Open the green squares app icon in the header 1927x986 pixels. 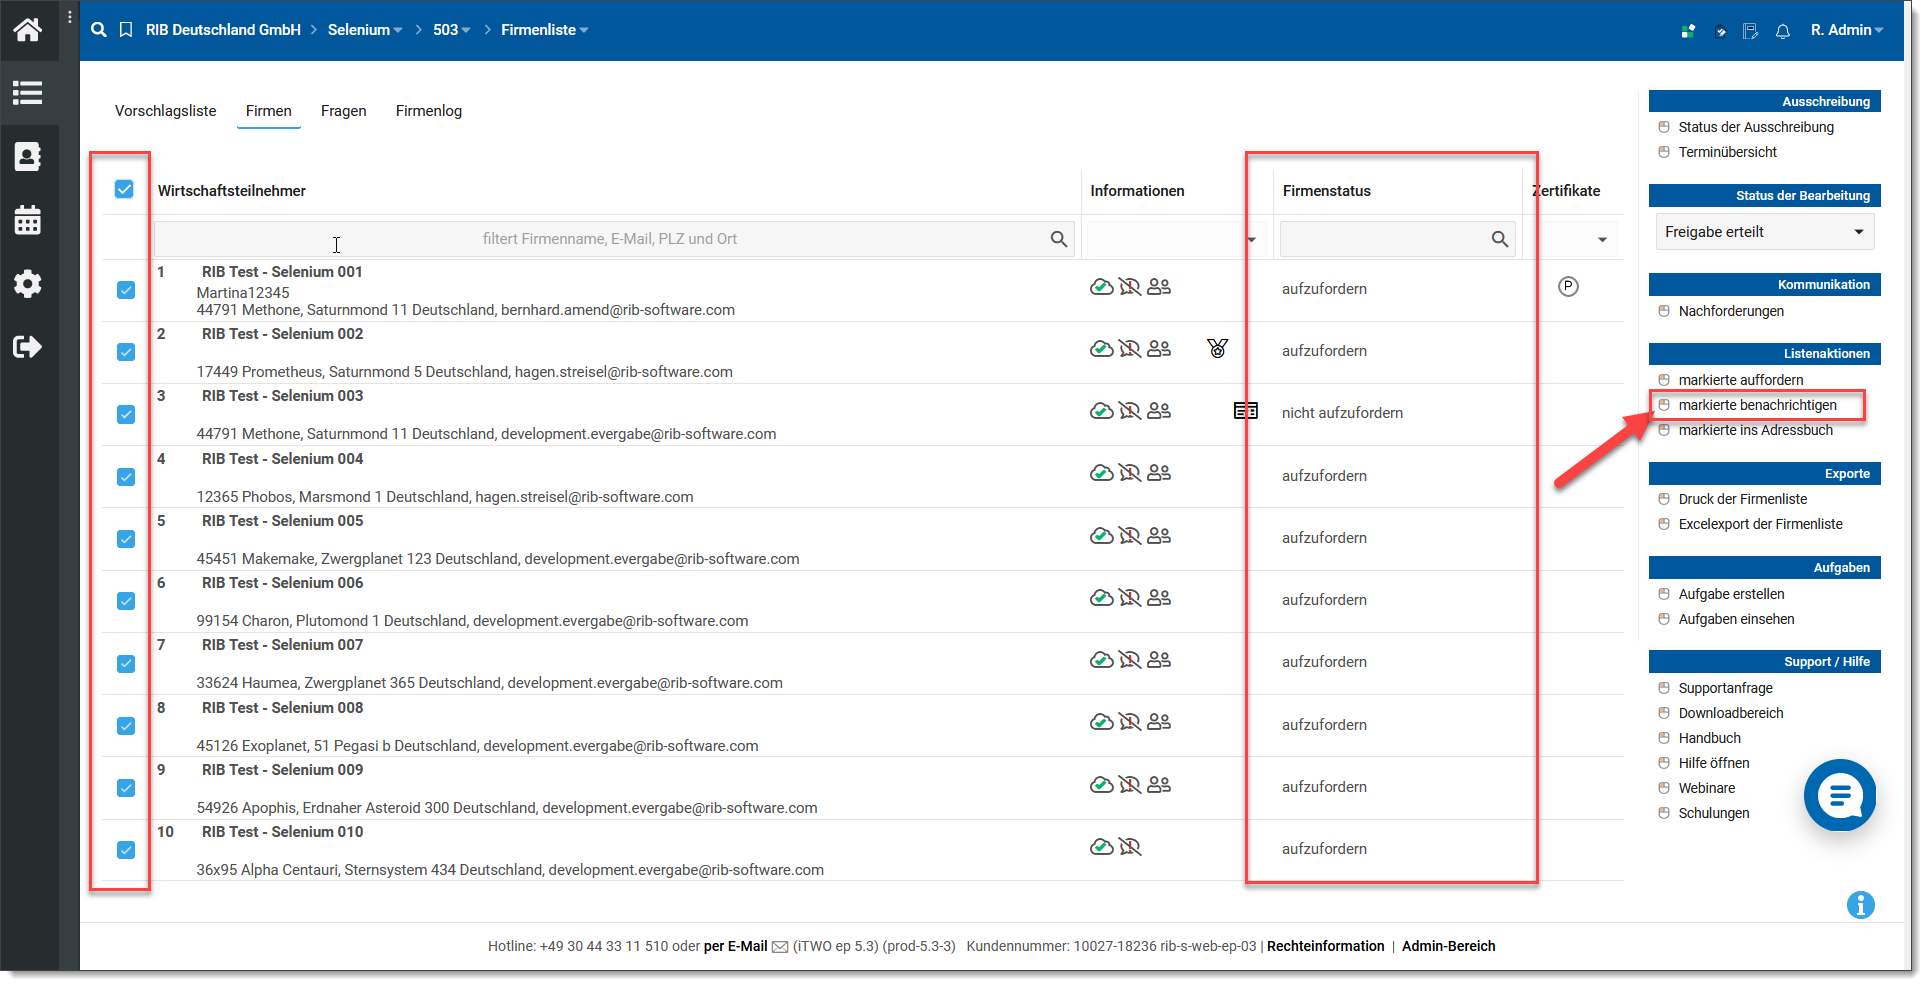pyautogui.click(x=1688, y=31)
